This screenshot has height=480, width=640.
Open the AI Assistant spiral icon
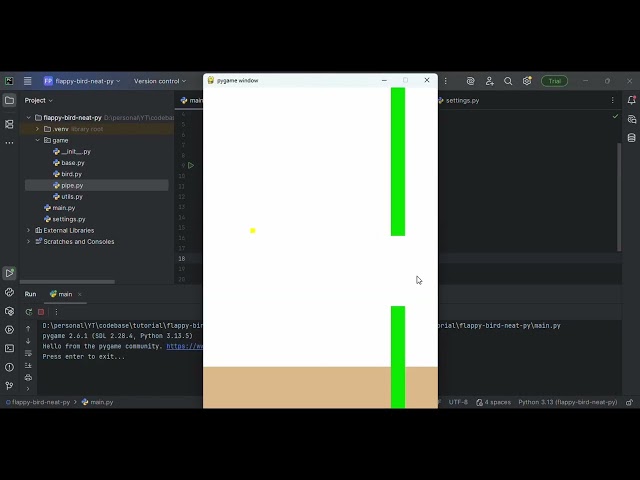coord(471,81)
